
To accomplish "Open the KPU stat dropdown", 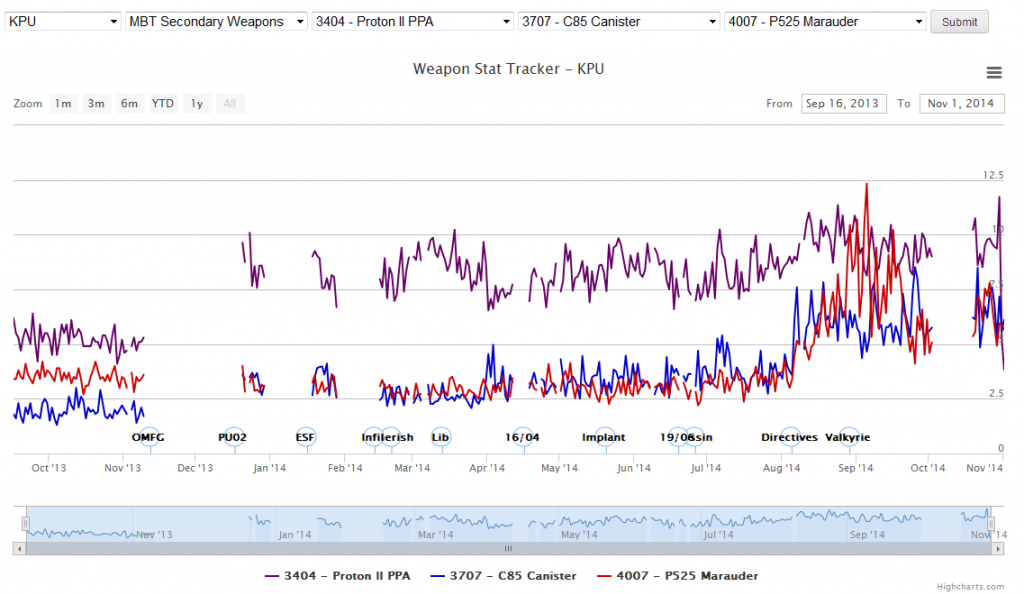I will click(62, 21).
